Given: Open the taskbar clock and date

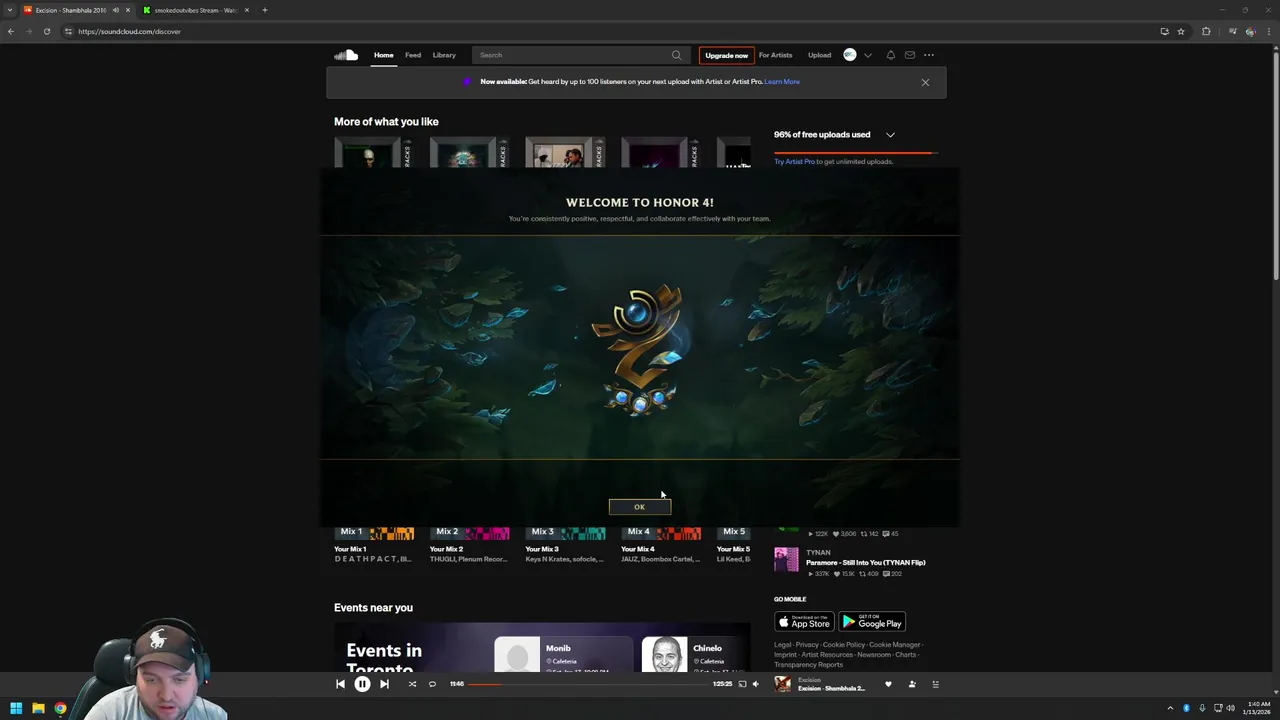Looking at the screenshot, I should tap(1258, 708).
